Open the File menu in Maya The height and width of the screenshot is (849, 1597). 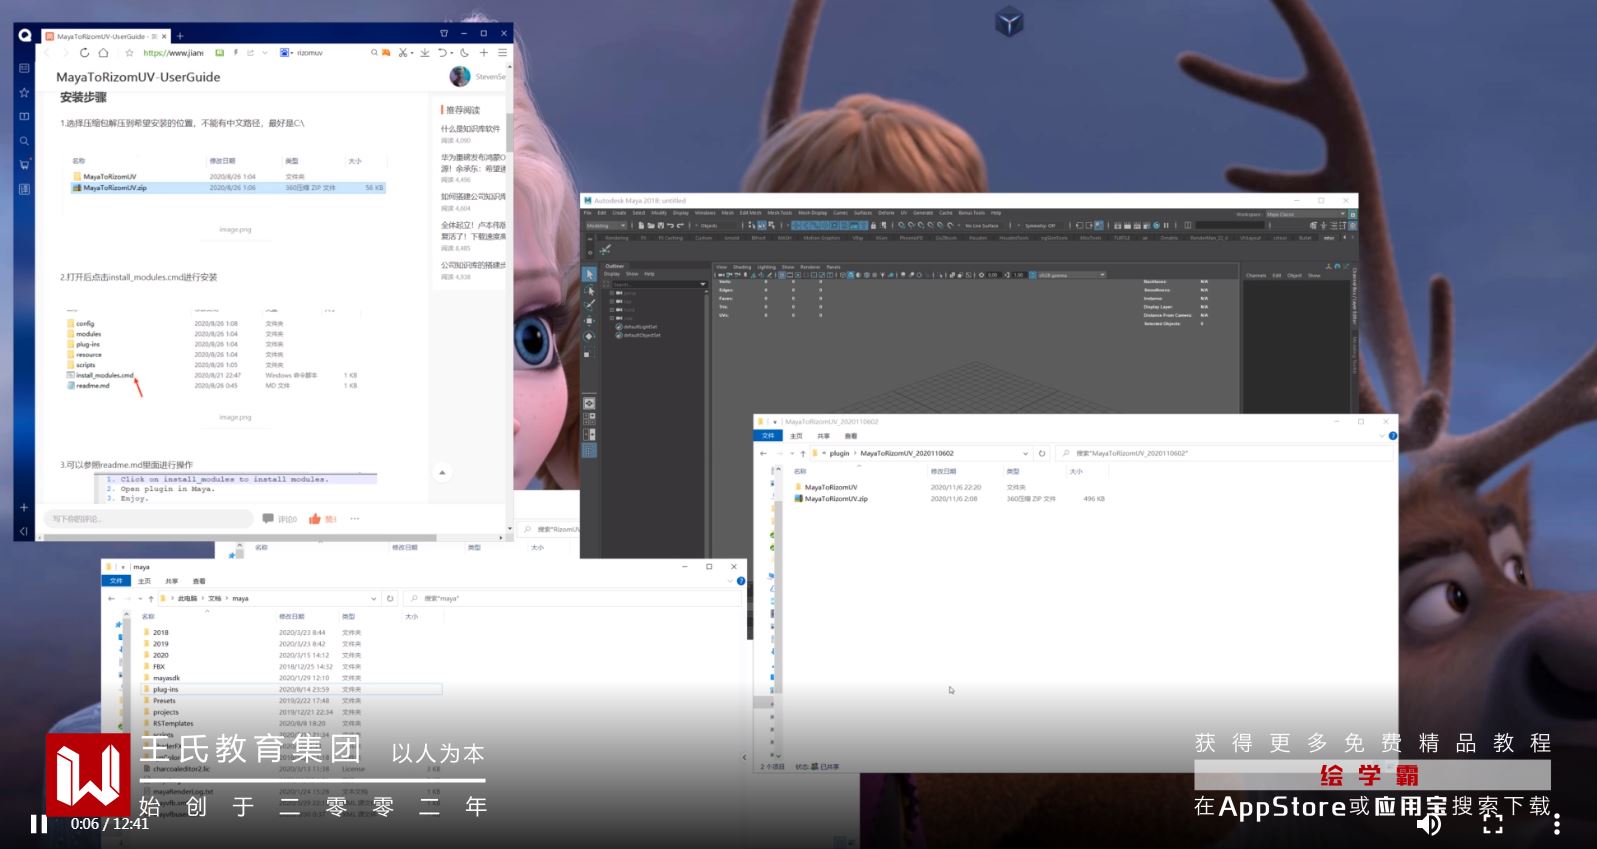588,213
